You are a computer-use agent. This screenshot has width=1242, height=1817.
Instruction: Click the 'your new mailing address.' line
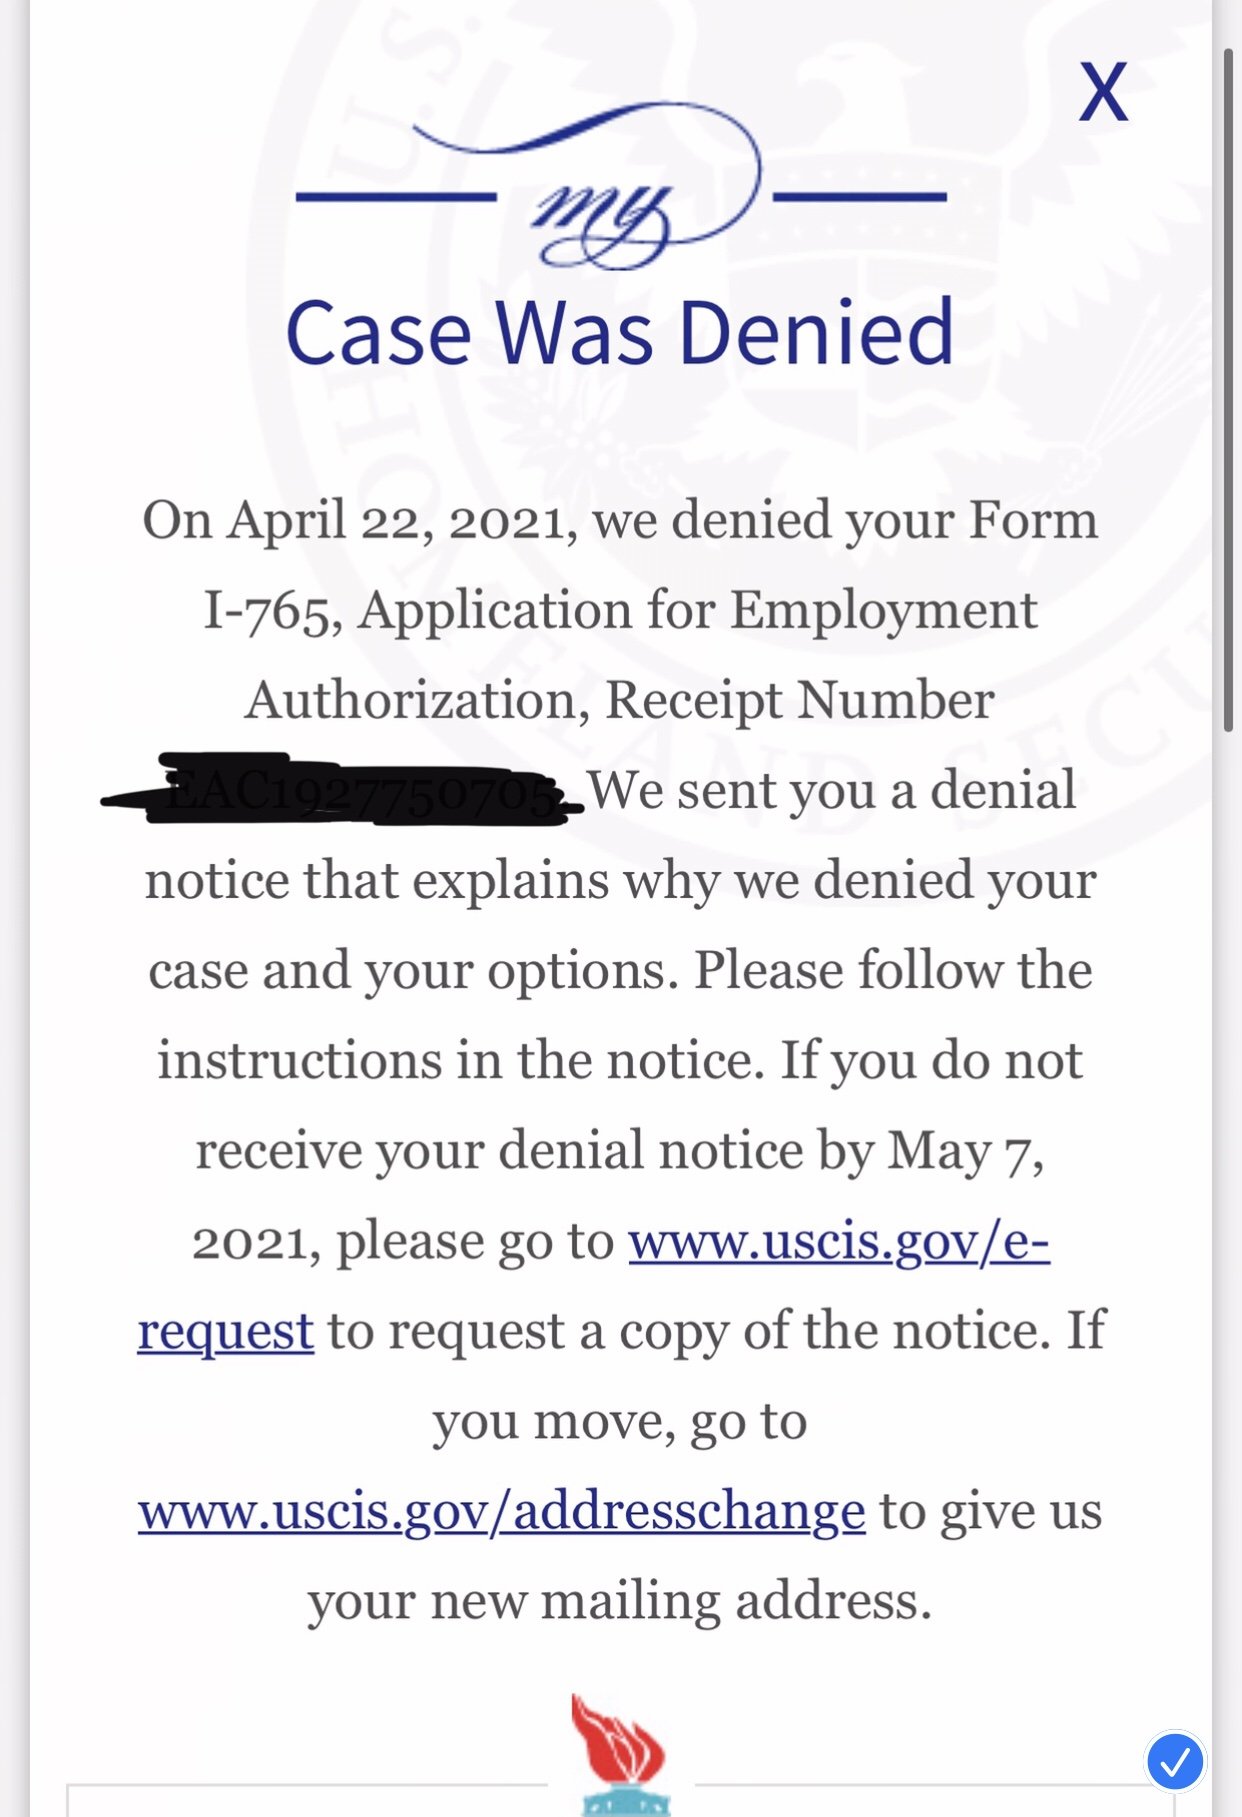point(620,1602)
